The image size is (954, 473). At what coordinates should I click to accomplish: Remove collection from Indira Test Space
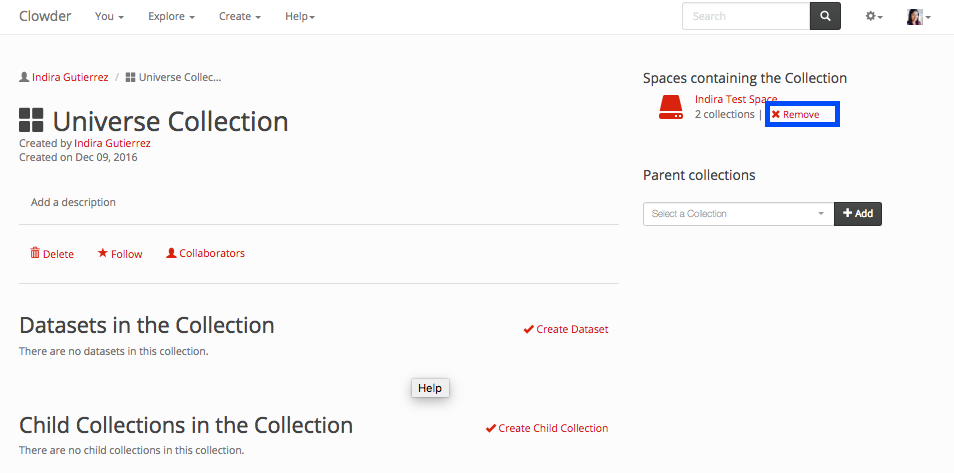(x=796, y=115)
